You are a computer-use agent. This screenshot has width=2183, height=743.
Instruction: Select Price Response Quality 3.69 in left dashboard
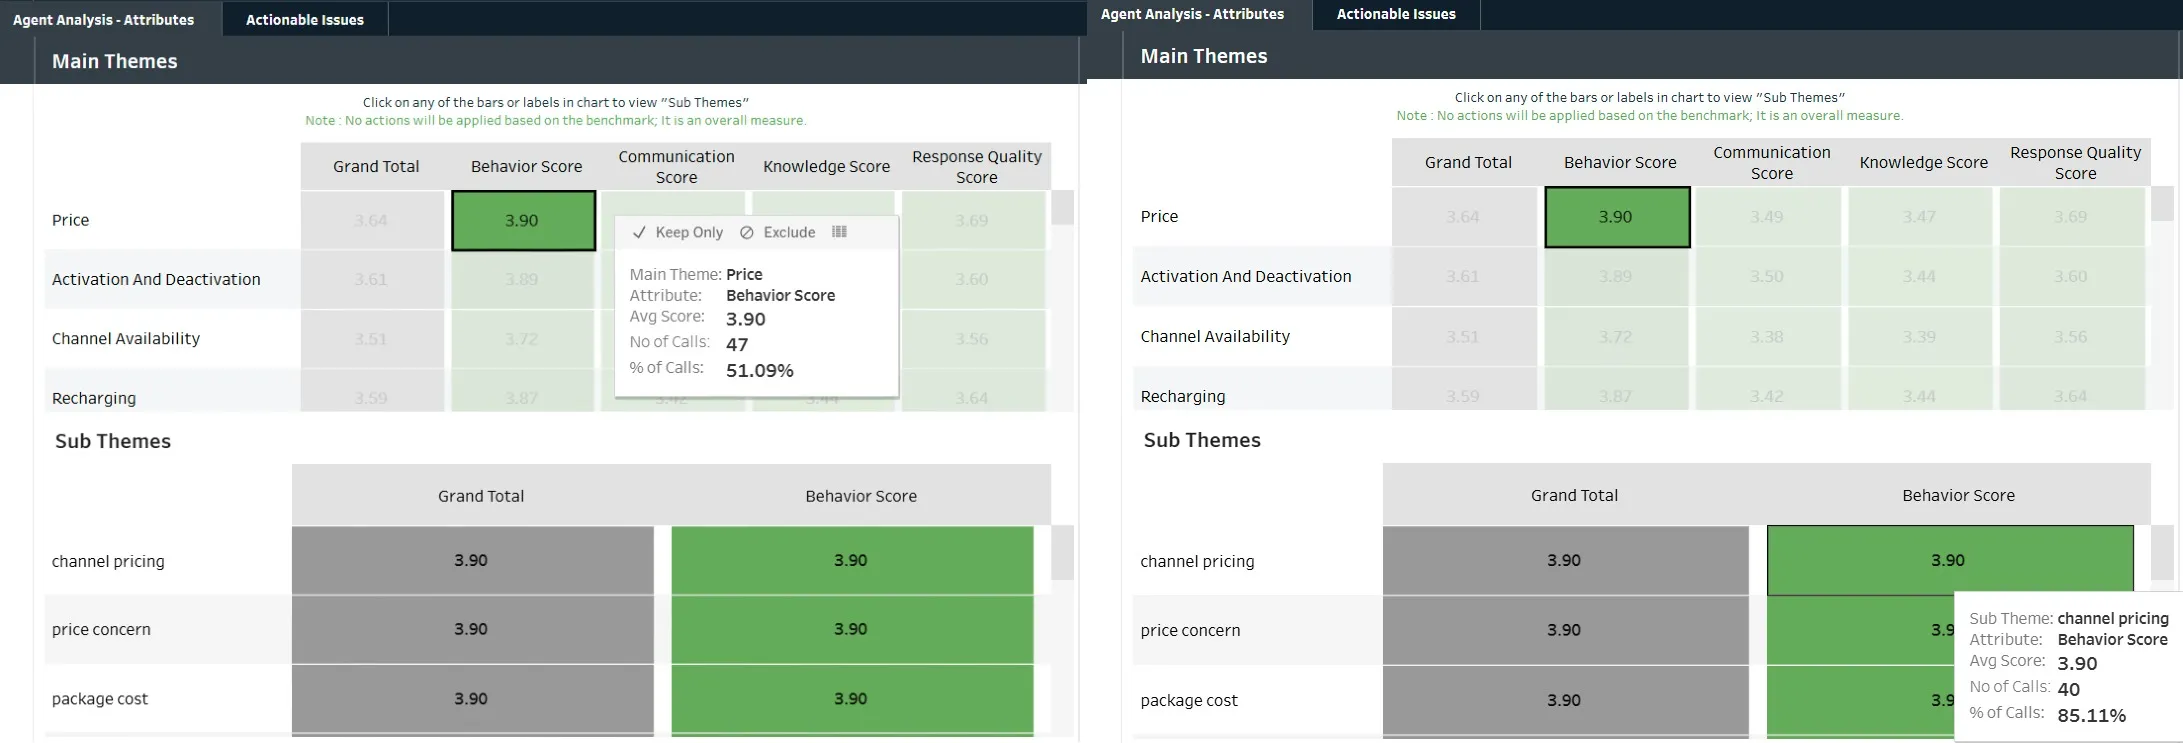pos(973,220)
